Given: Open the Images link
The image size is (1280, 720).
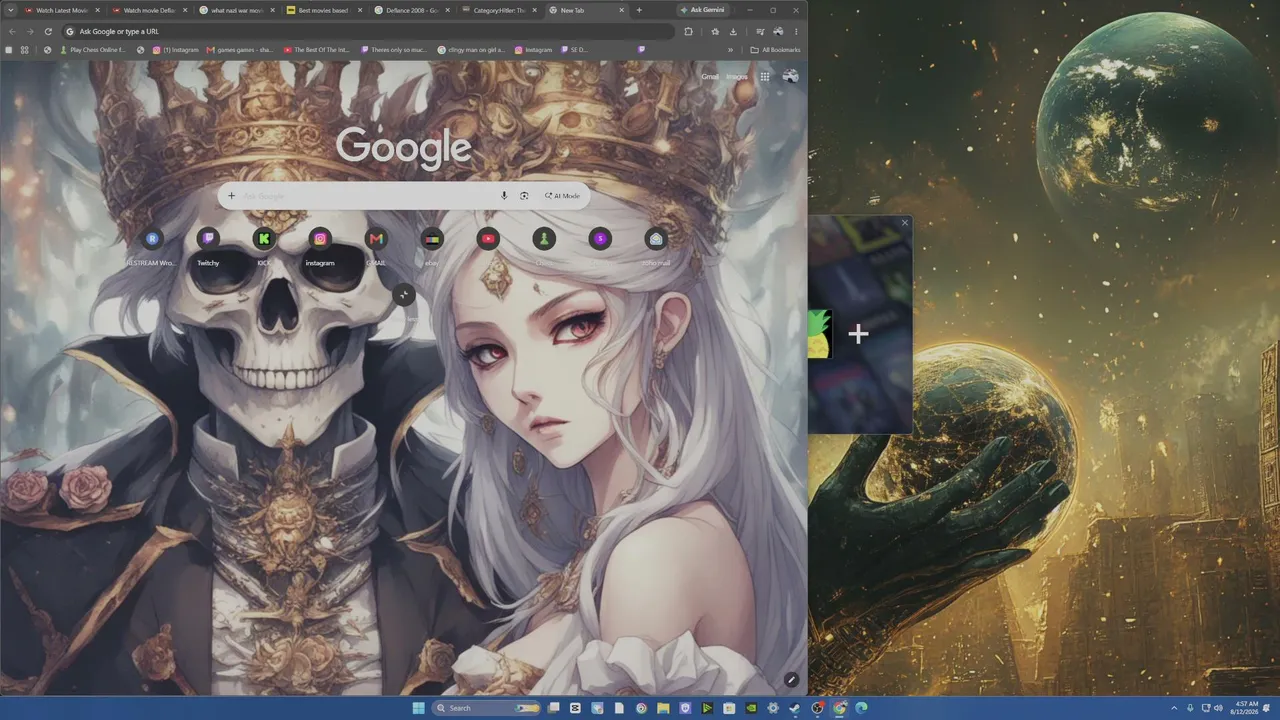Looking at the screenshot, I should pos(737,76).
